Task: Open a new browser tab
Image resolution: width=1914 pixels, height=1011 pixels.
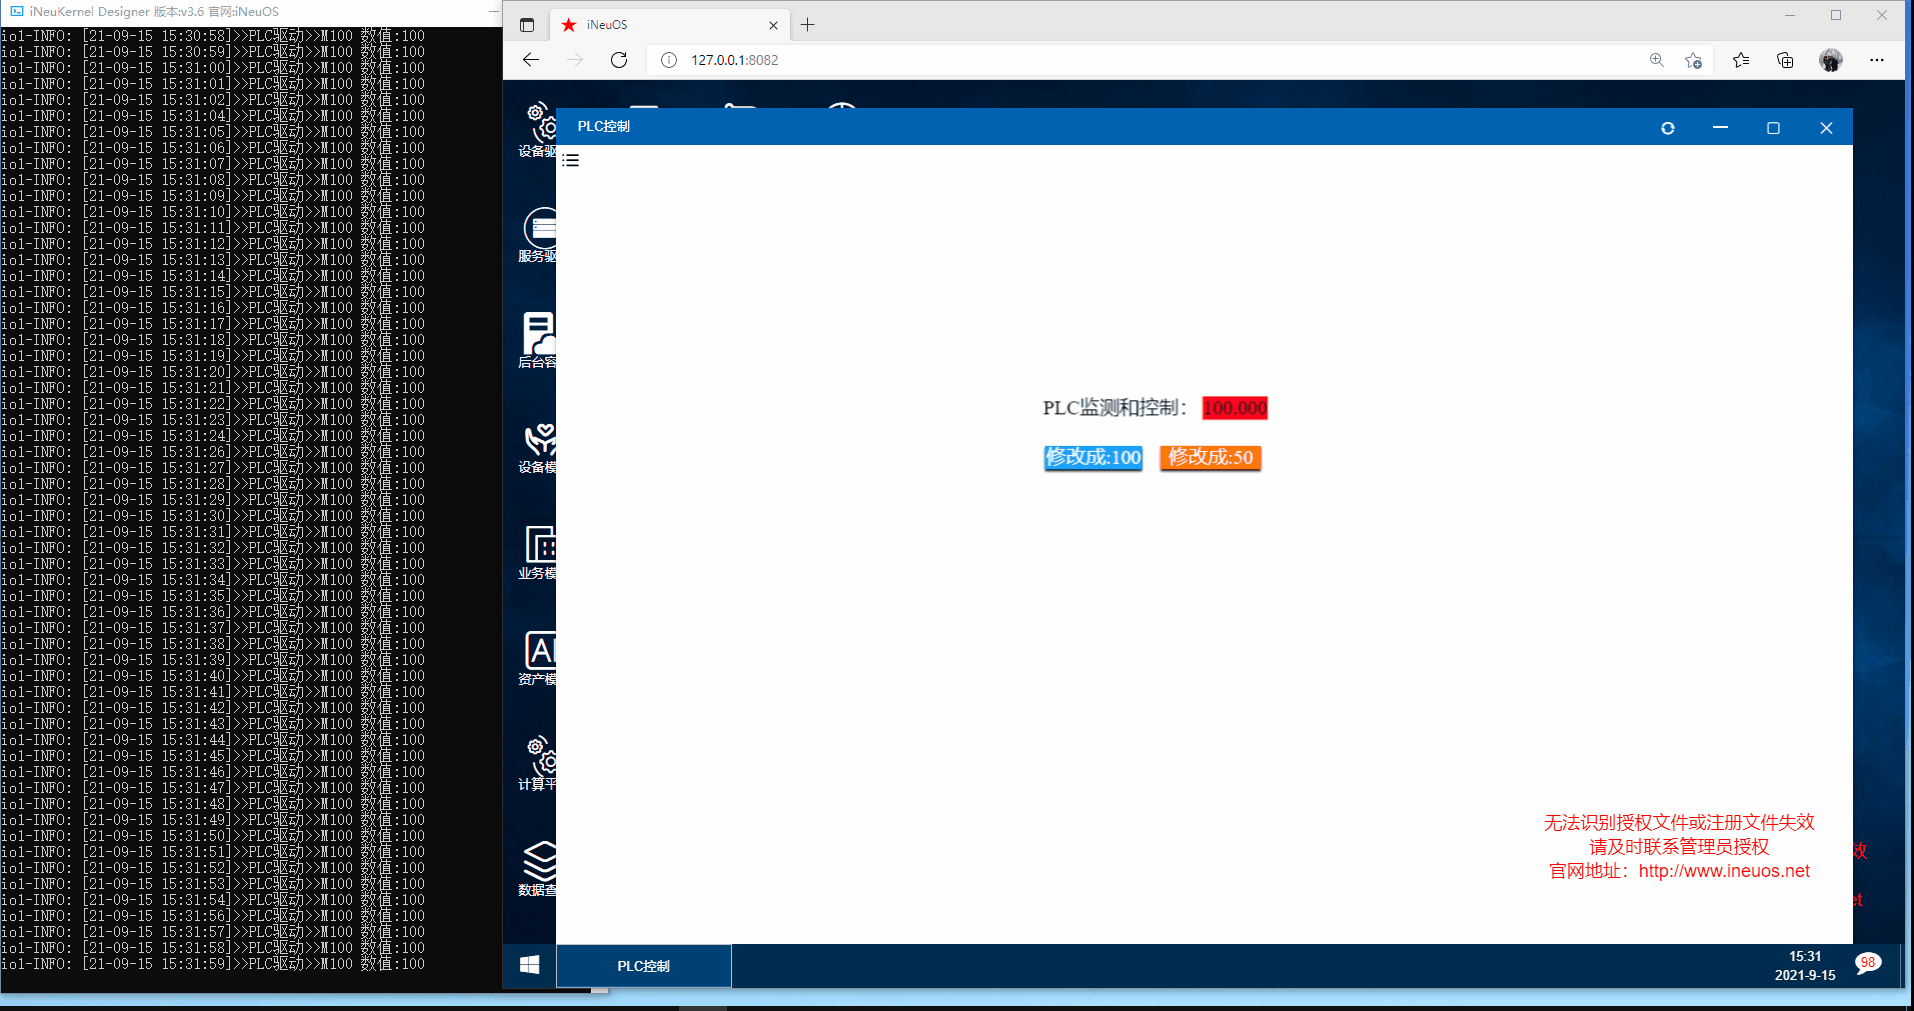Action: [808, 25]
